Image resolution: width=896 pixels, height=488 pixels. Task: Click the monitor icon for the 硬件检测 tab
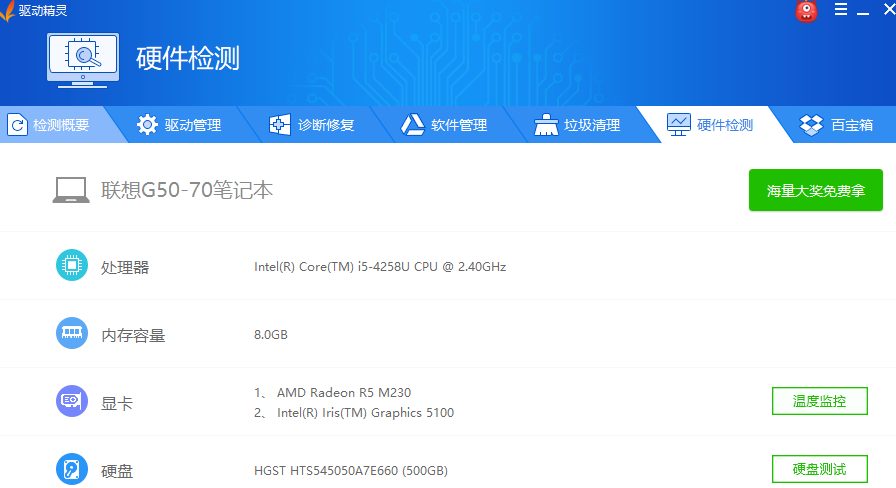(x=678, y=125)
